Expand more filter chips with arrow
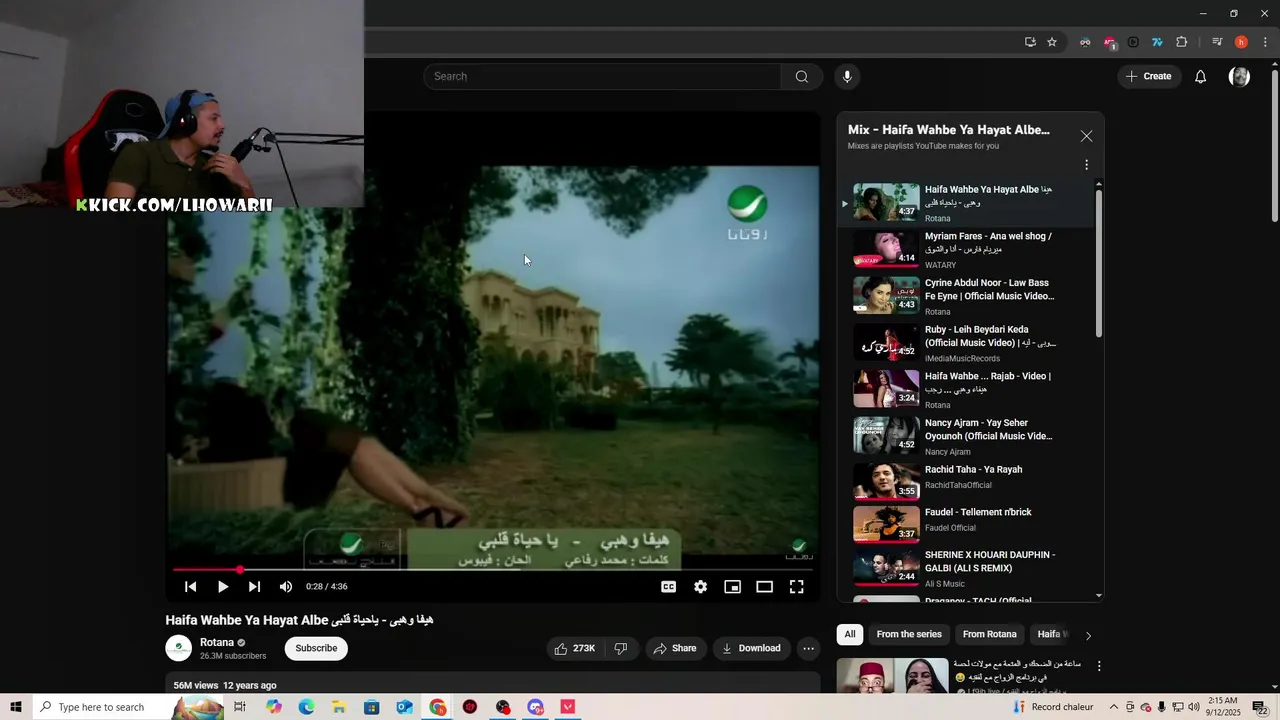The width and height of the screenshot is (1280, 720). (1088, 635)
